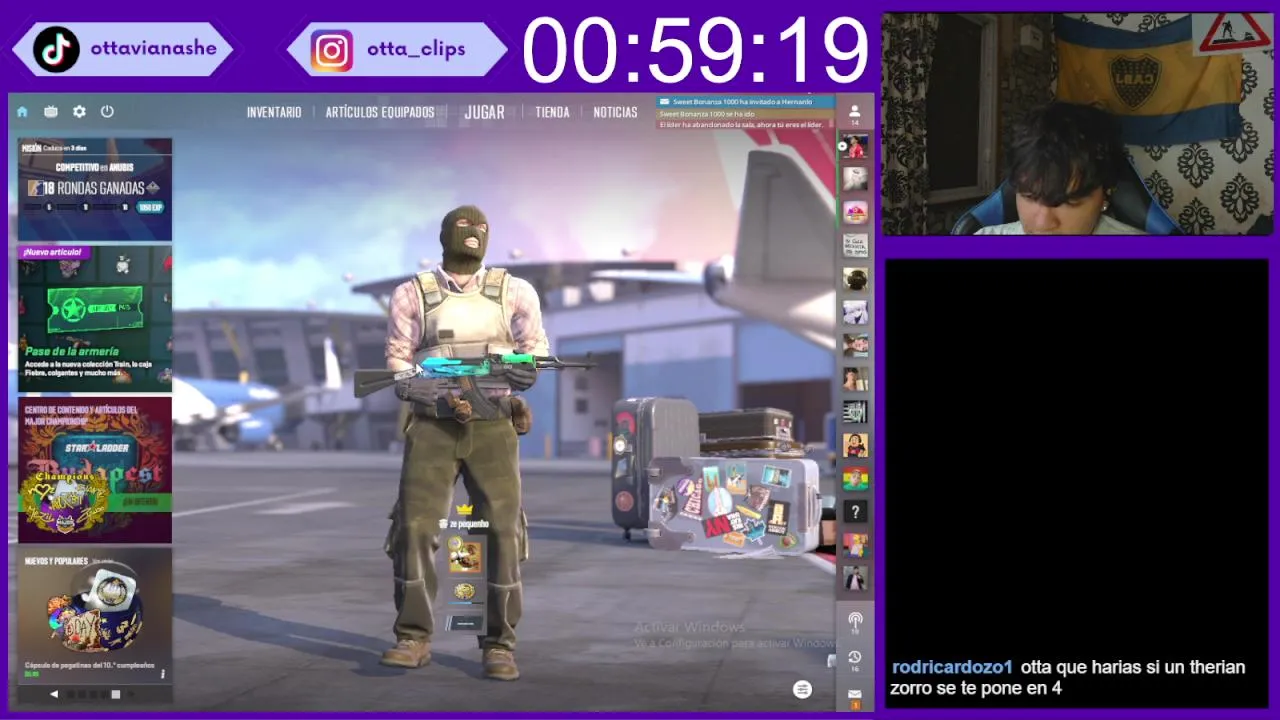Open the friends list icon showing 14
Screen dimensions: 1280x720
[x=855, y=115]
